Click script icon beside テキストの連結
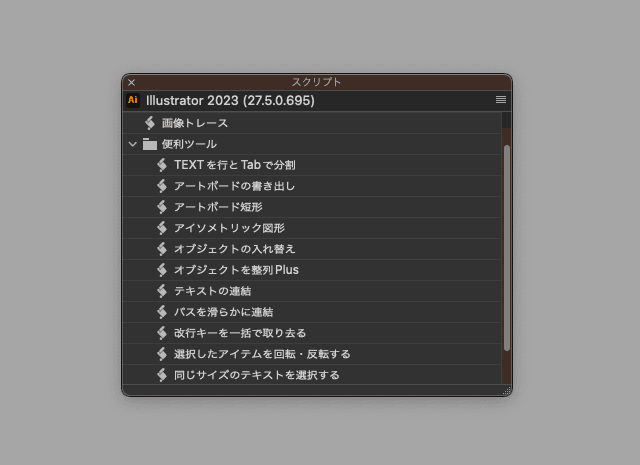The height and width of the screenshot is (465, 640). tap(162, 291)
